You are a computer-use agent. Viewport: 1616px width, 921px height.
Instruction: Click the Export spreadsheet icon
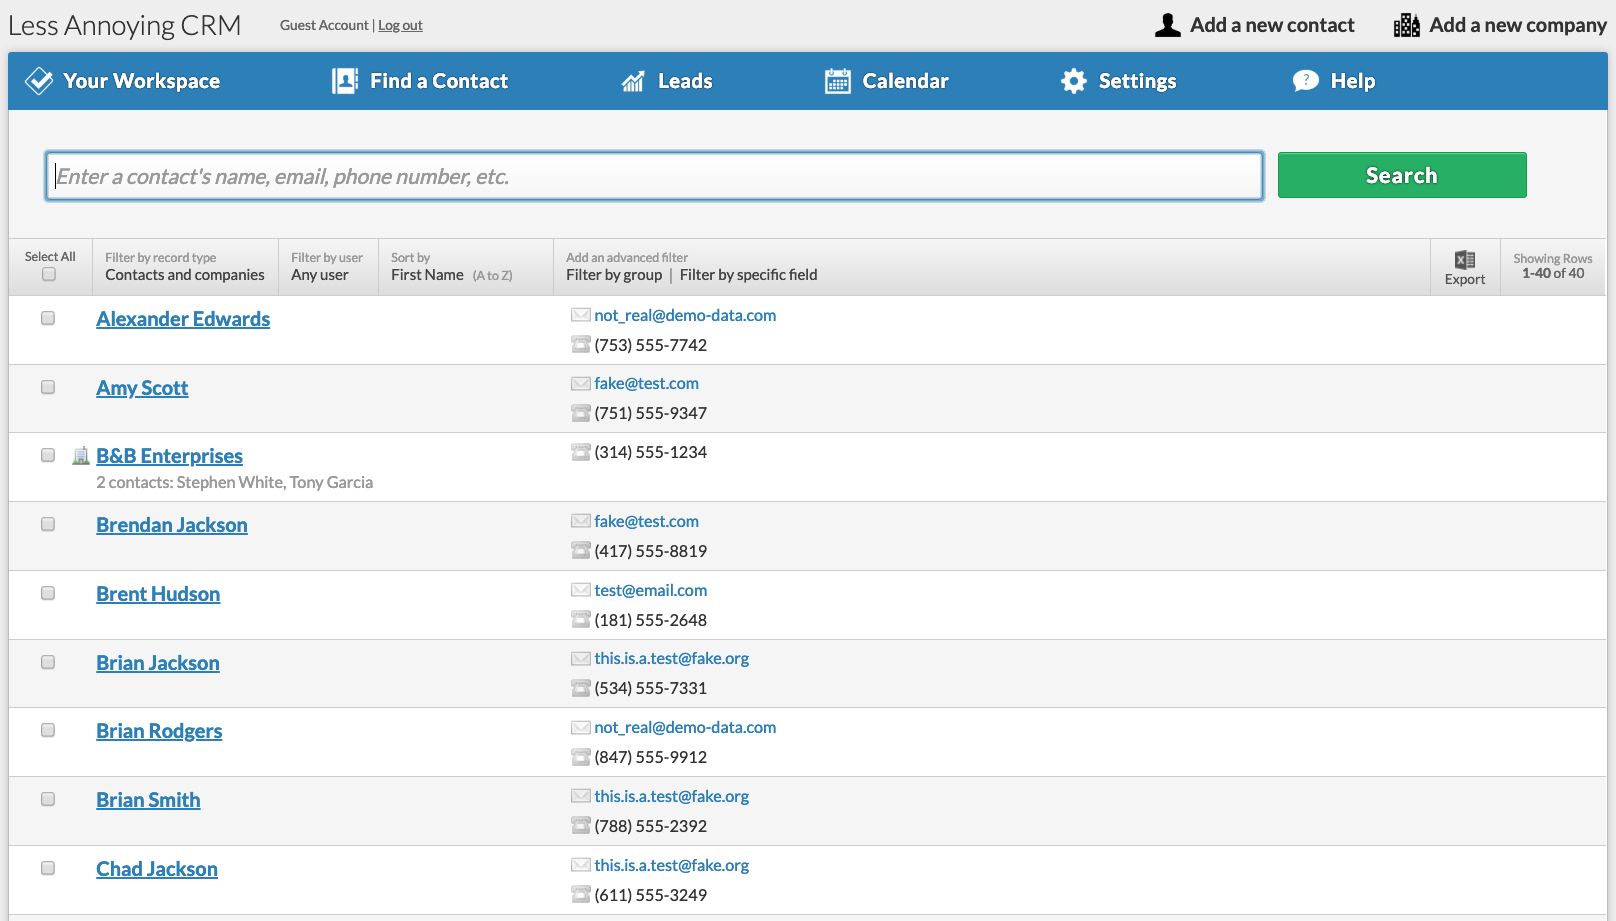(1465, 260)
